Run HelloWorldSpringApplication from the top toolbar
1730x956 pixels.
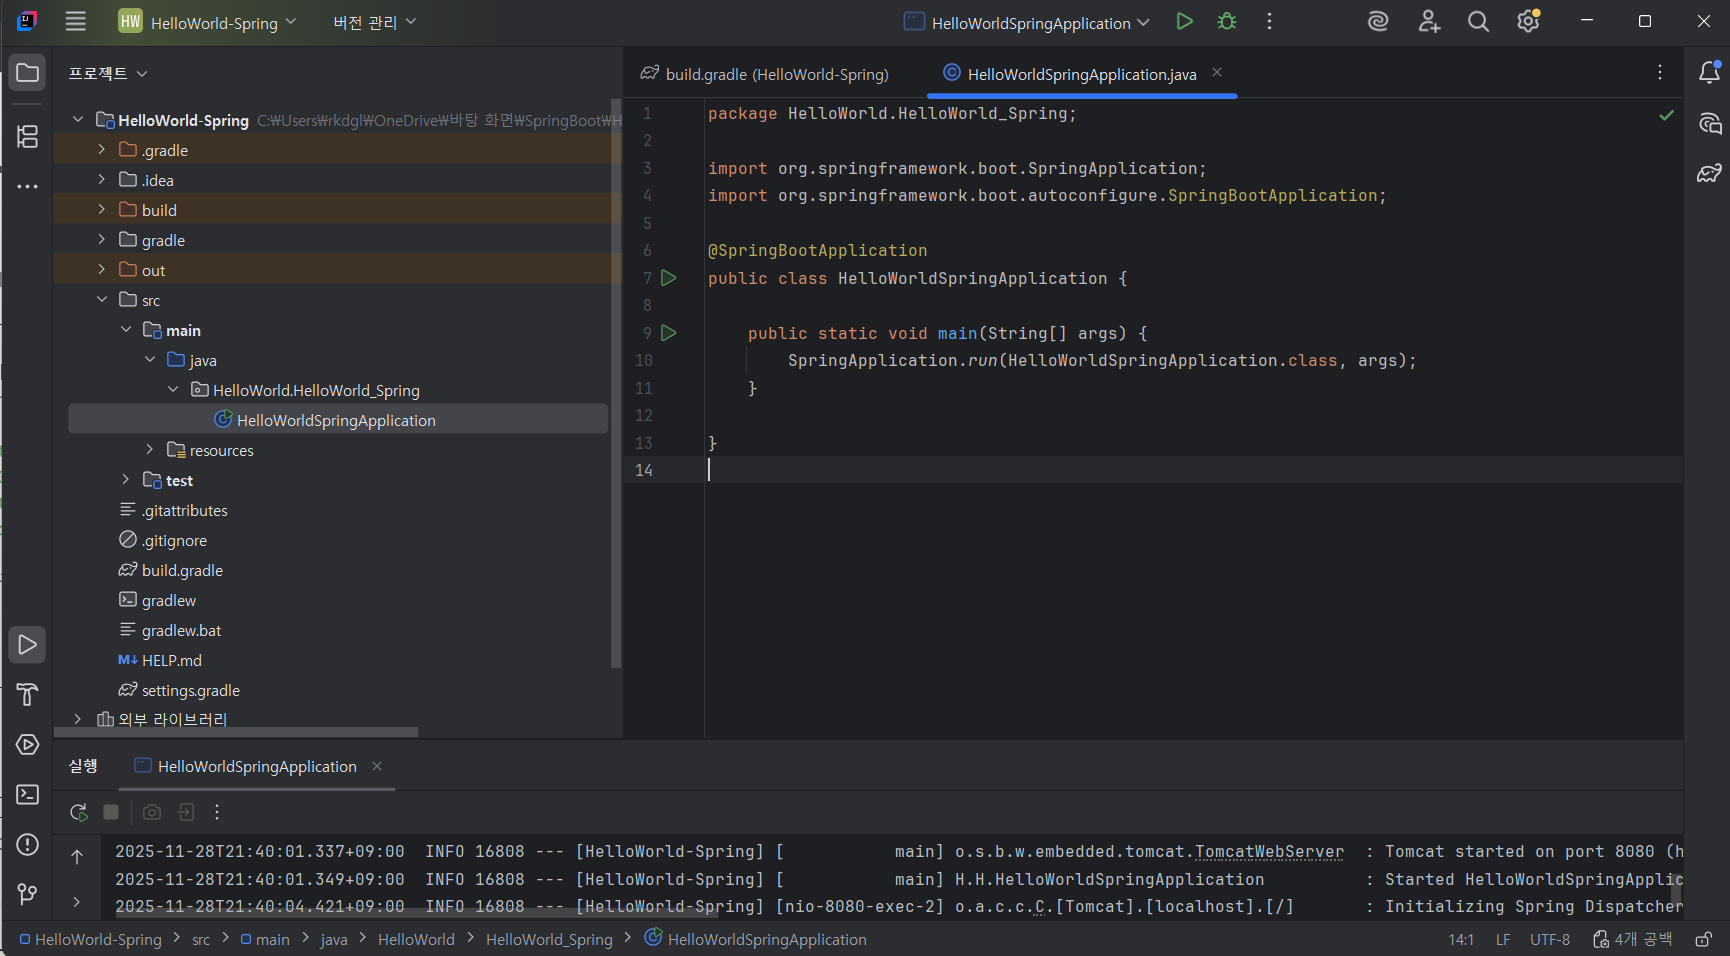coord(1184,21)
